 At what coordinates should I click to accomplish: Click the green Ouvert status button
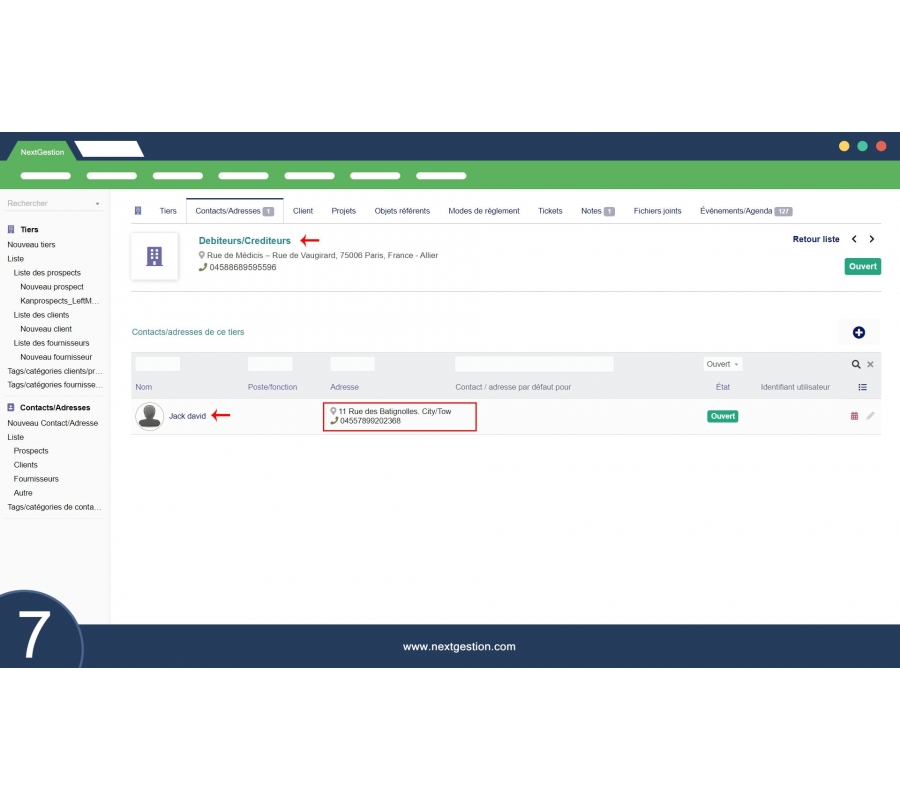coord(862,267)
